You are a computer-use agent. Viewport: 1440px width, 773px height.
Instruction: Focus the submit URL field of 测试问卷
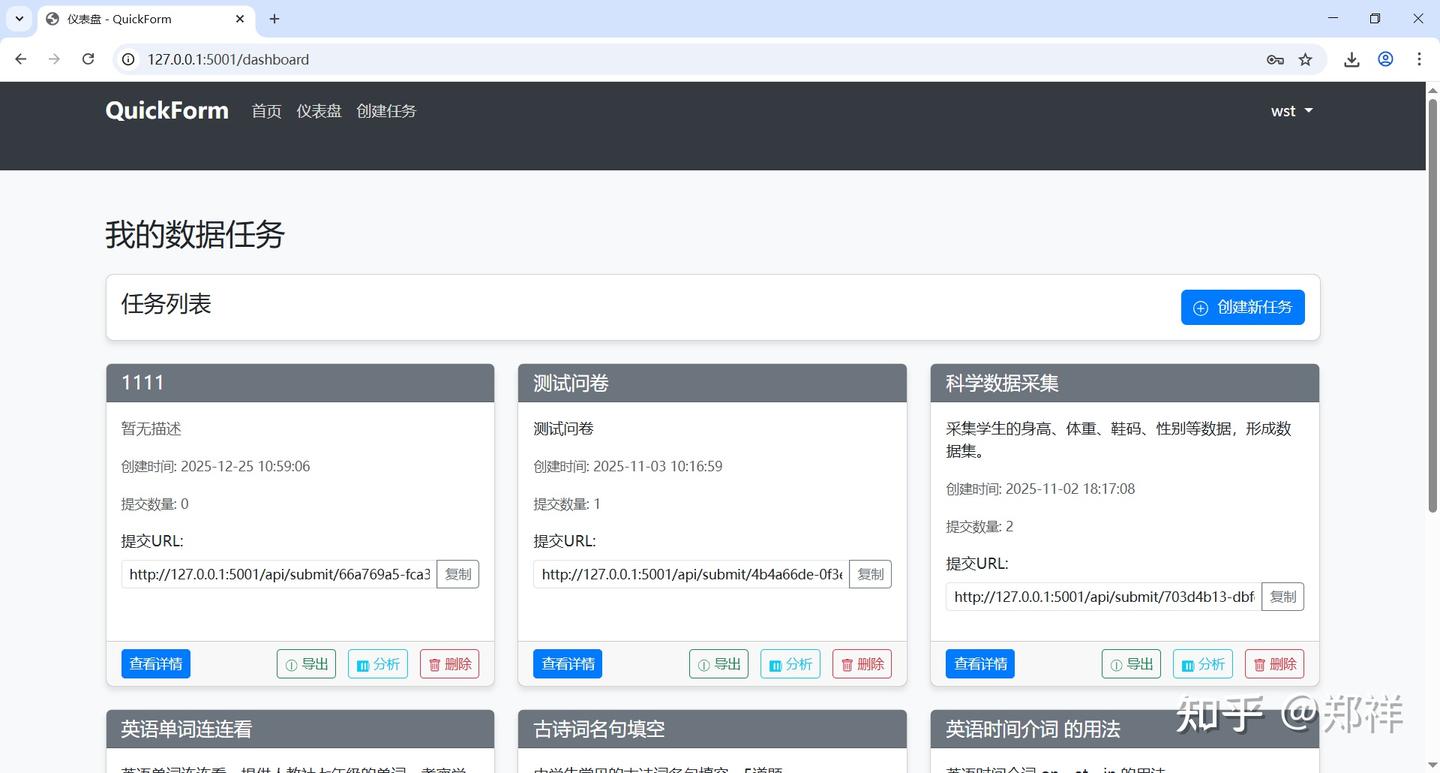coord(691,574)
